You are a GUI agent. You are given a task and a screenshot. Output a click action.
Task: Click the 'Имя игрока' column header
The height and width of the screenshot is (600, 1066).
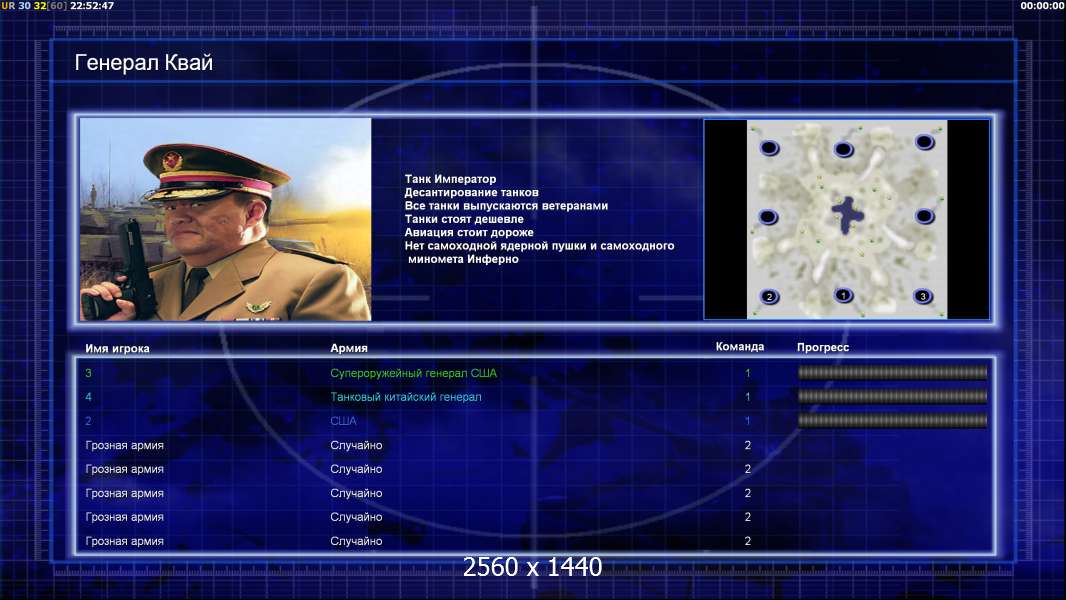pos(117,349)
